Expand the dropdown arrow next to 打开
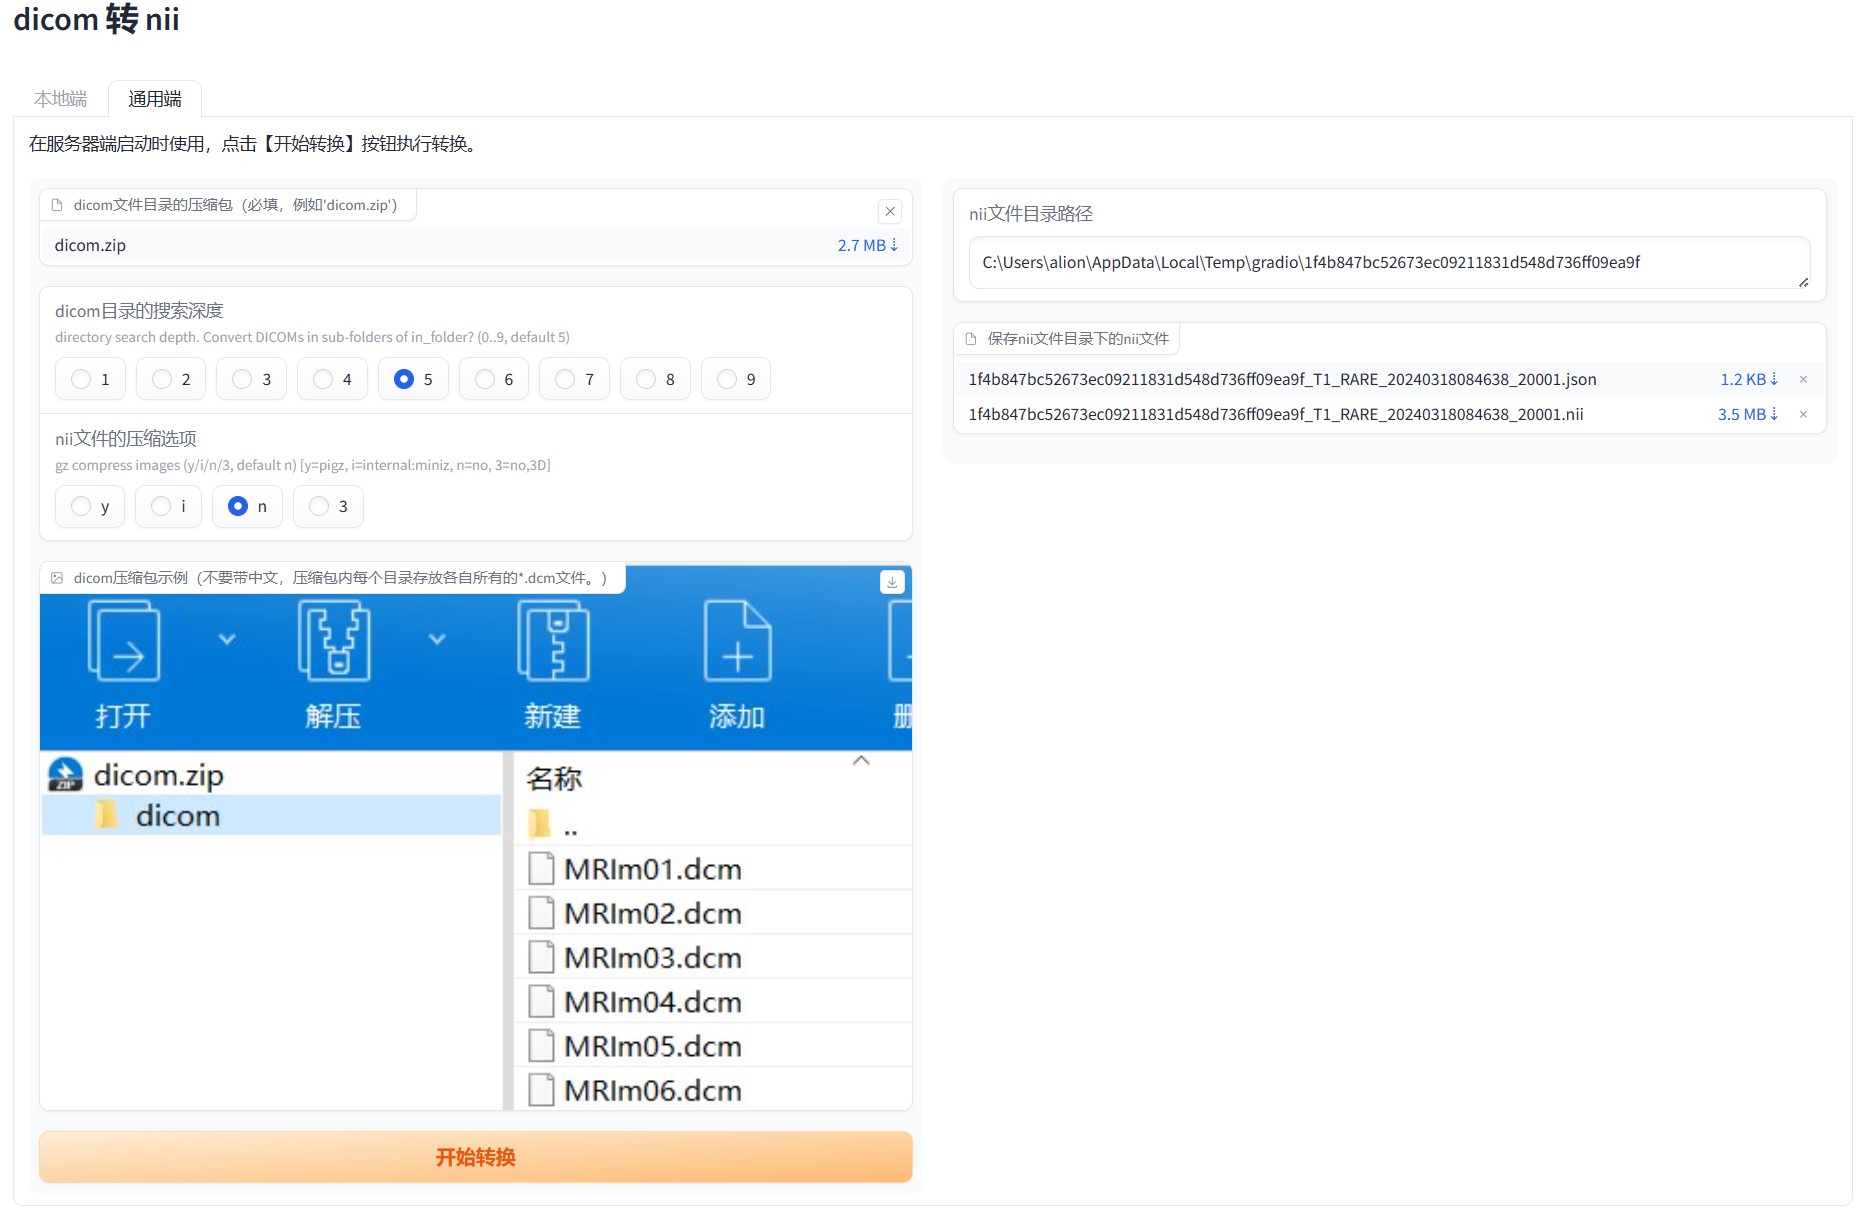The width and height of the screenshot is (1867, 1216). tap(227, 639)
